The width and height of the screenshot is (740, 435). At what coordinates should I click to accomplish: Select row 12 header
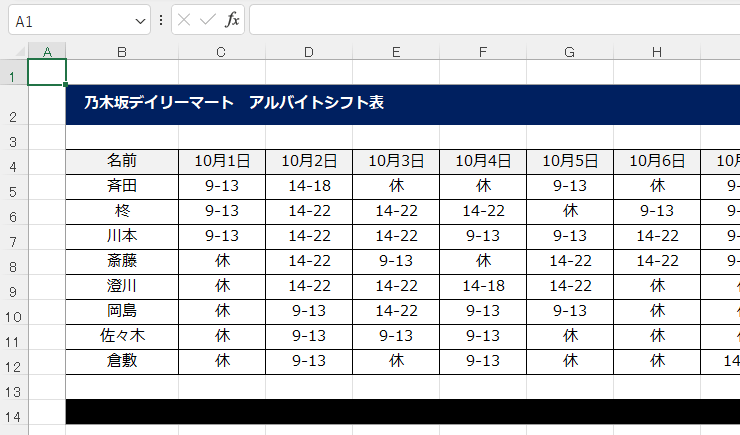14,362
